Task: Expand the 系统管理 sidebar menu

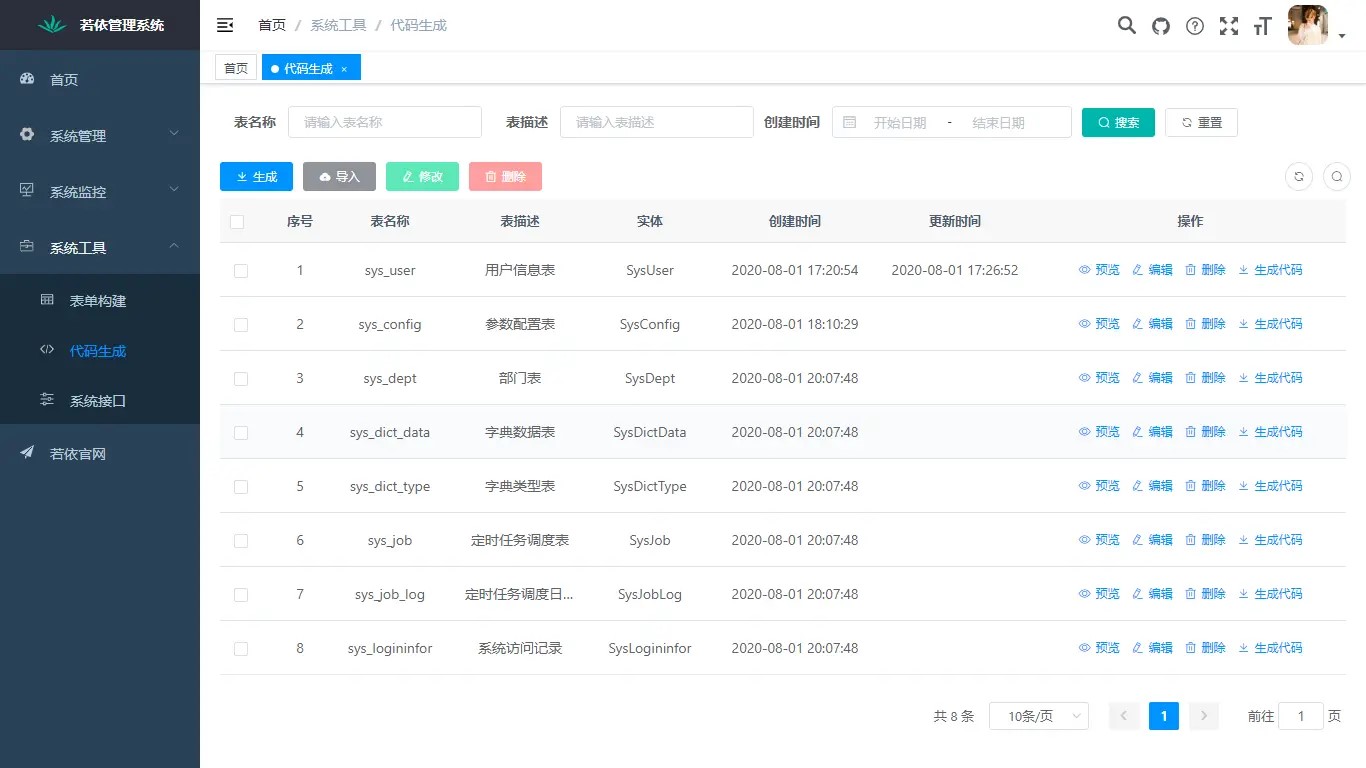Action: (x=100, y=136)
